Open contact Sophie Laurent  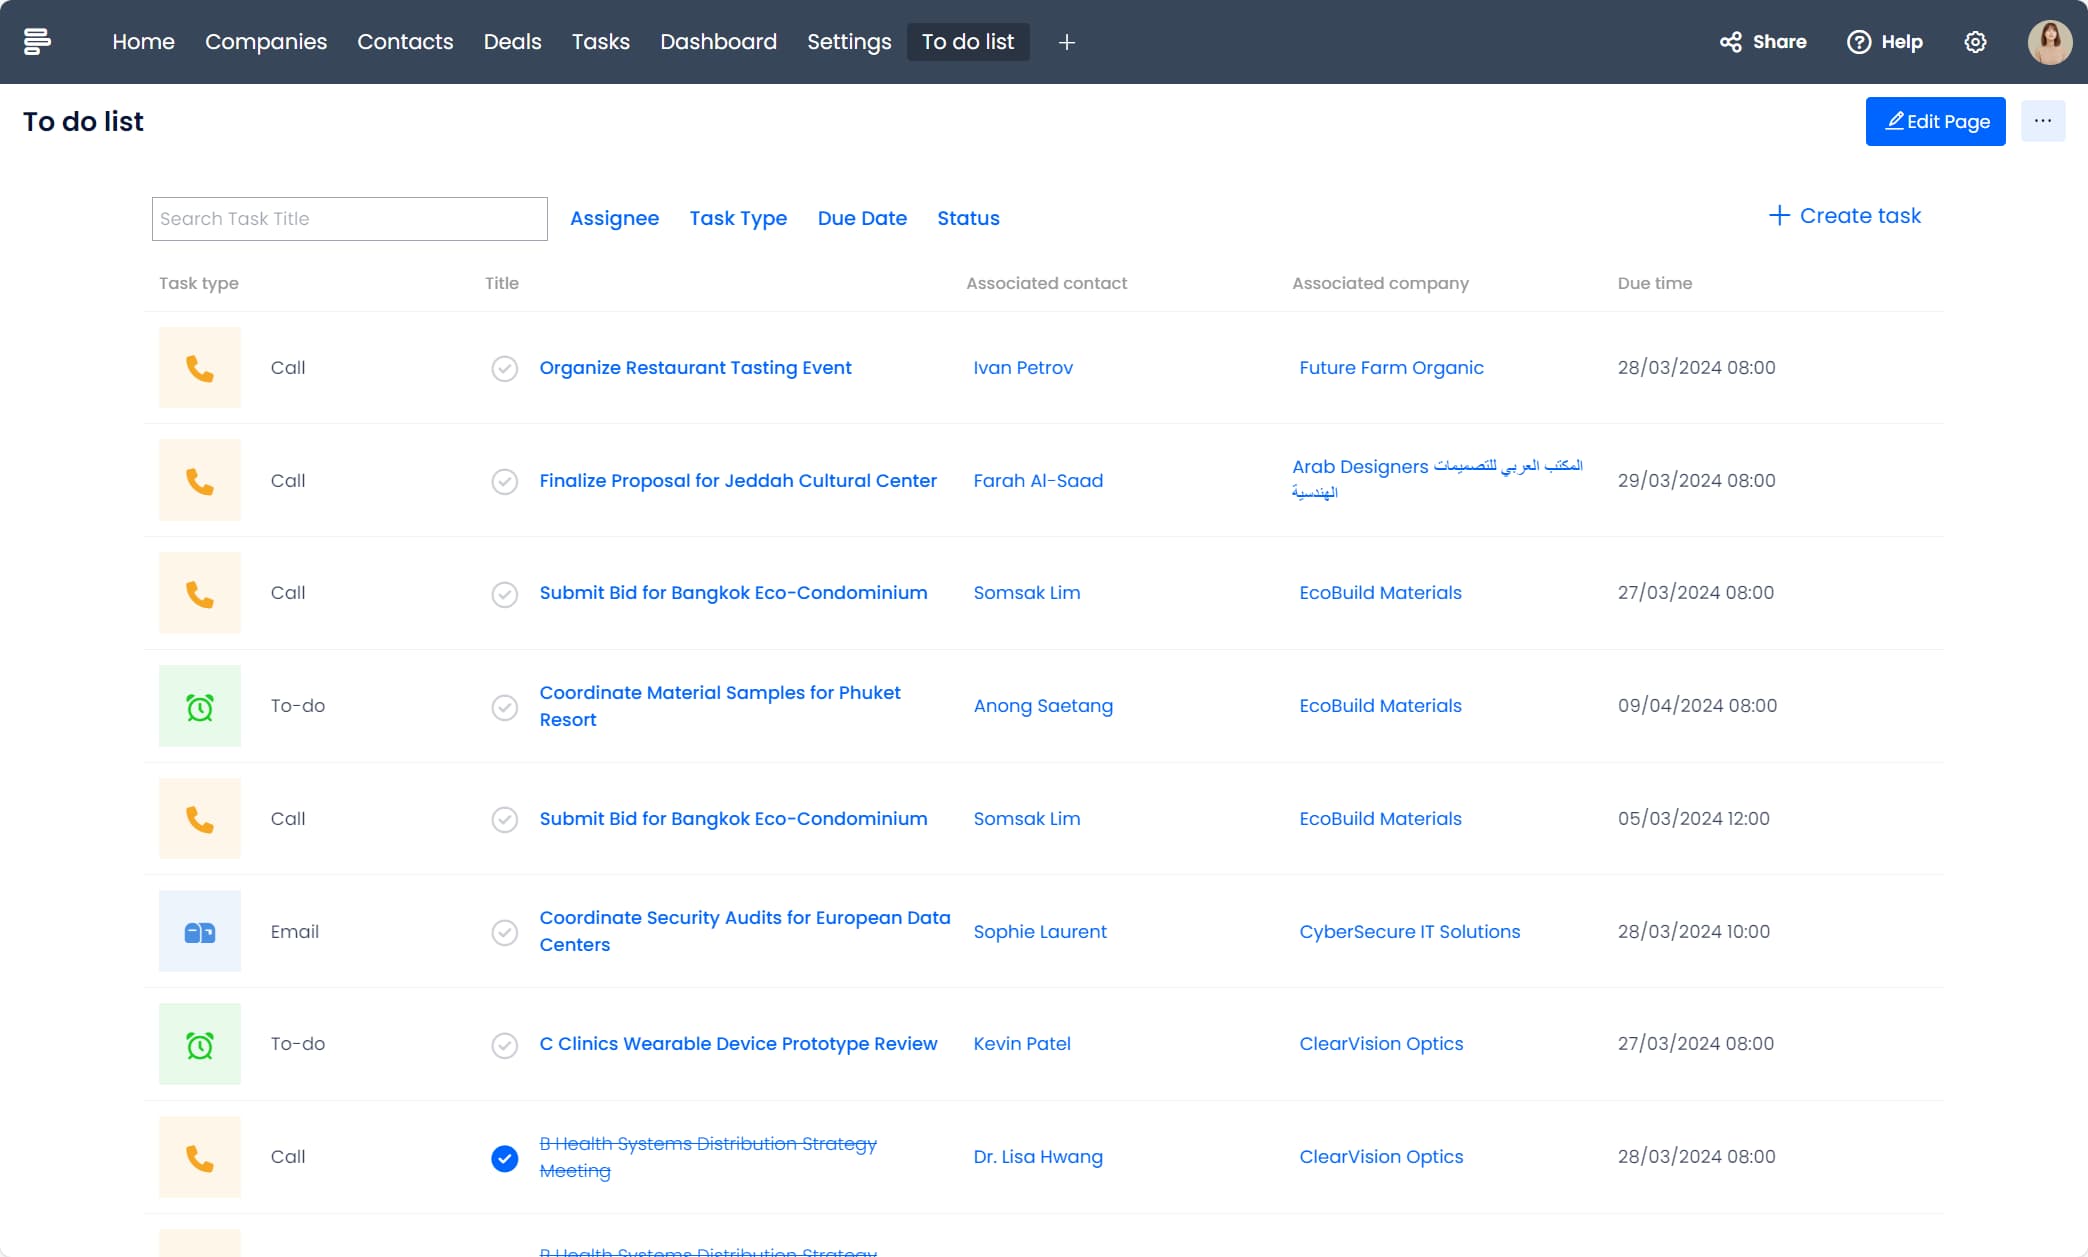[1040, 932]
